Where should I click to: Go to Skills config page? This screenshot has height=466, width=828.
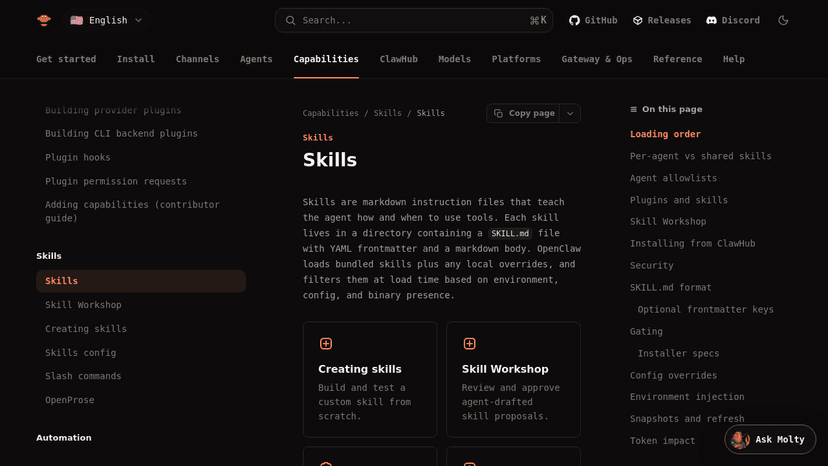point(80,352)
